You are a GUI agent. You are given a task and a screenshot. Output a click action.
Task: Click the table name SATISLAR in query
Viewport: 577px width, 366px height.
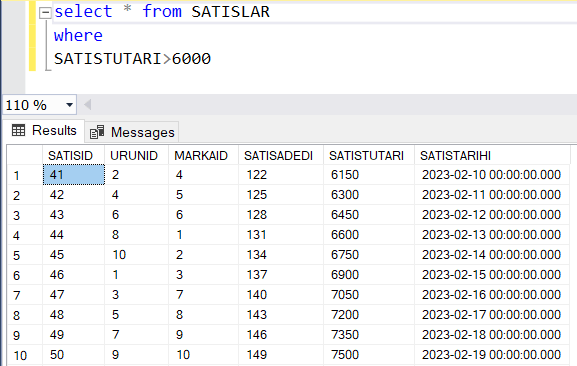[230, 12]
